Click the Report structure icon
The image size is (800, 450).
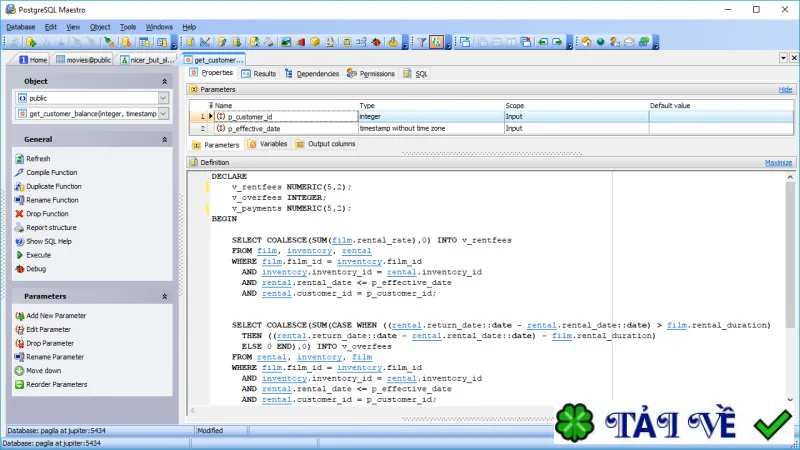click(x=19, y=228)
